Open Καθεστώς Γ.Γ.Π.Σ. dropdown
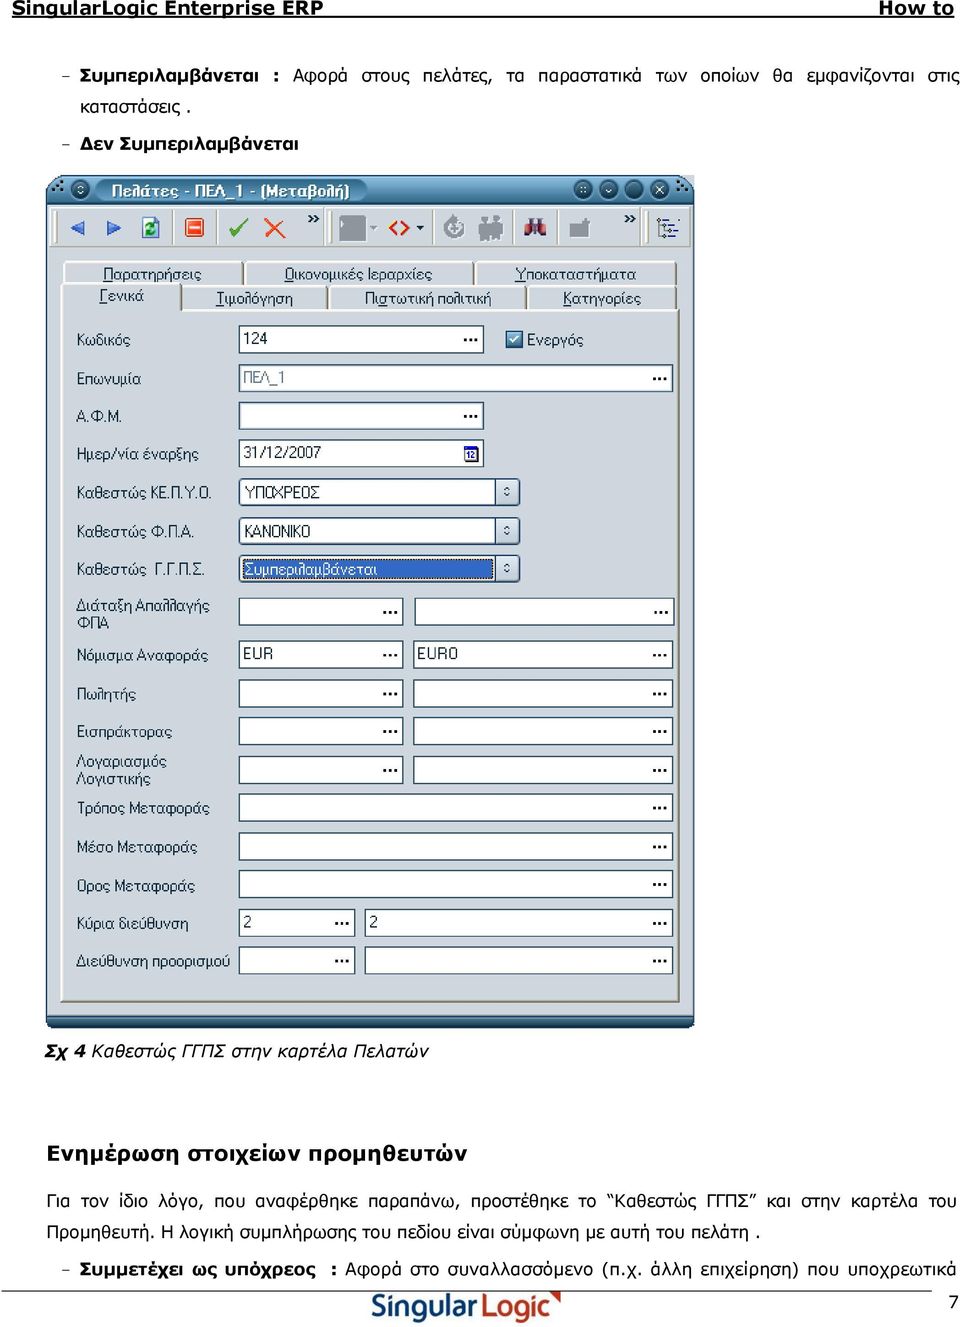This screenshot has width=960, height=1327. pyautogui.click(x=507, y=569)
